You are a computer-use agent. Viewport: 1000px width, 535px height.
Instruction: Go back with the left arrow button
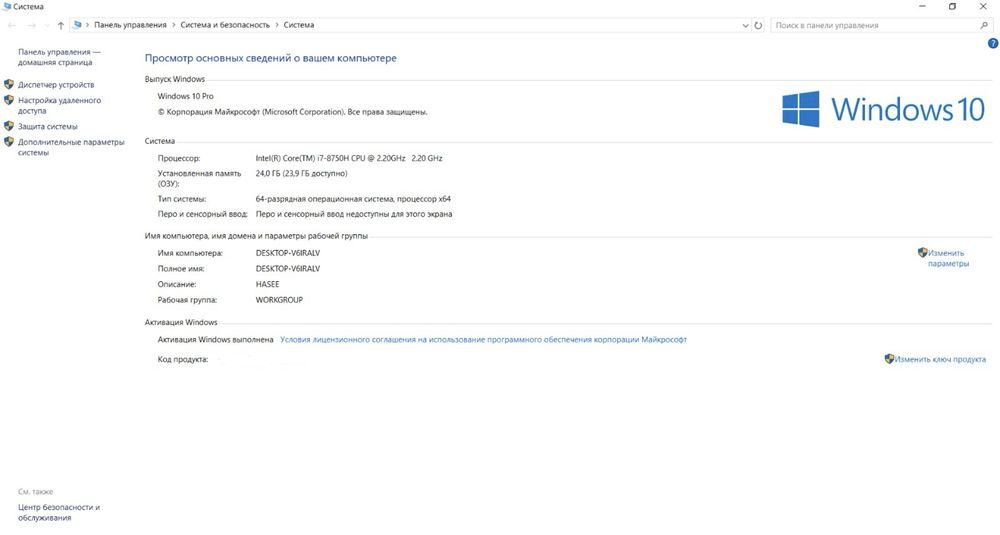12,26
